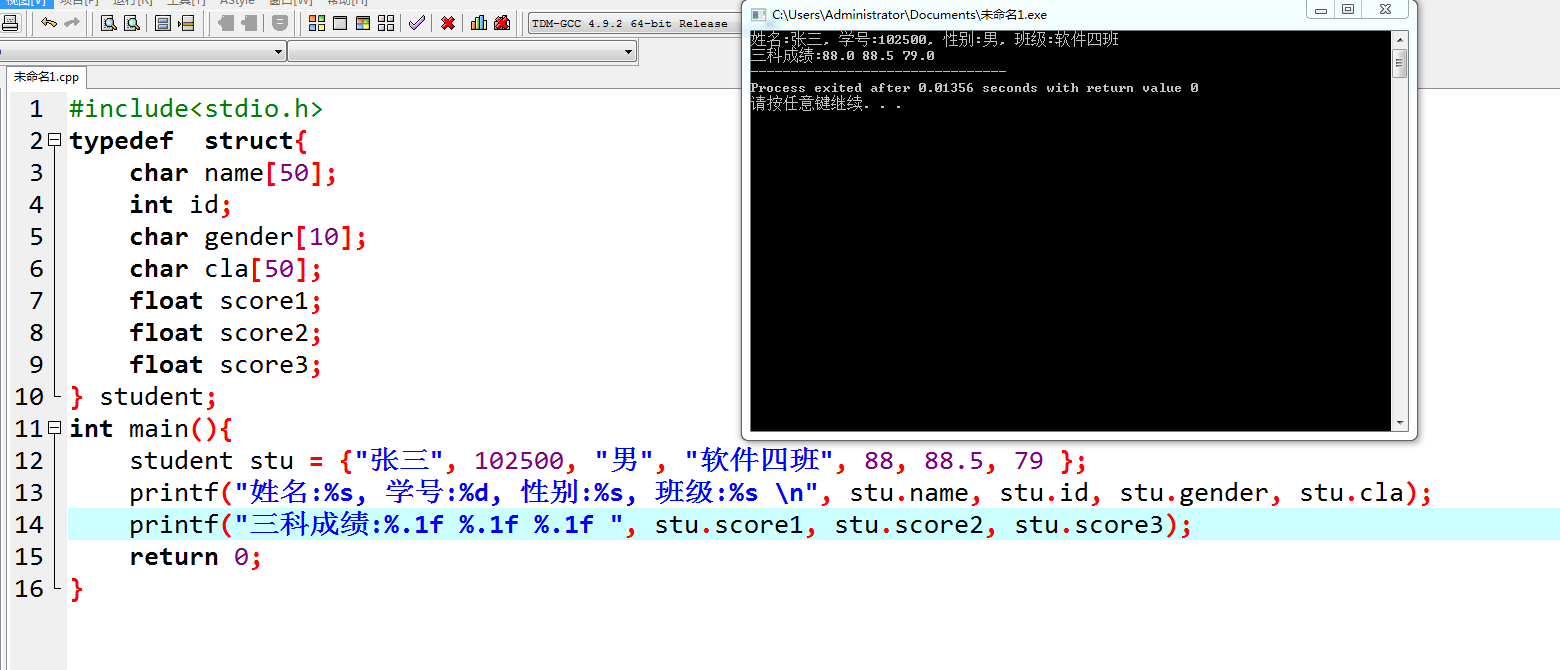Click the Compile & Run icon
The height and width of the screenshot is (670, 1560).
(x=363, y=23)
